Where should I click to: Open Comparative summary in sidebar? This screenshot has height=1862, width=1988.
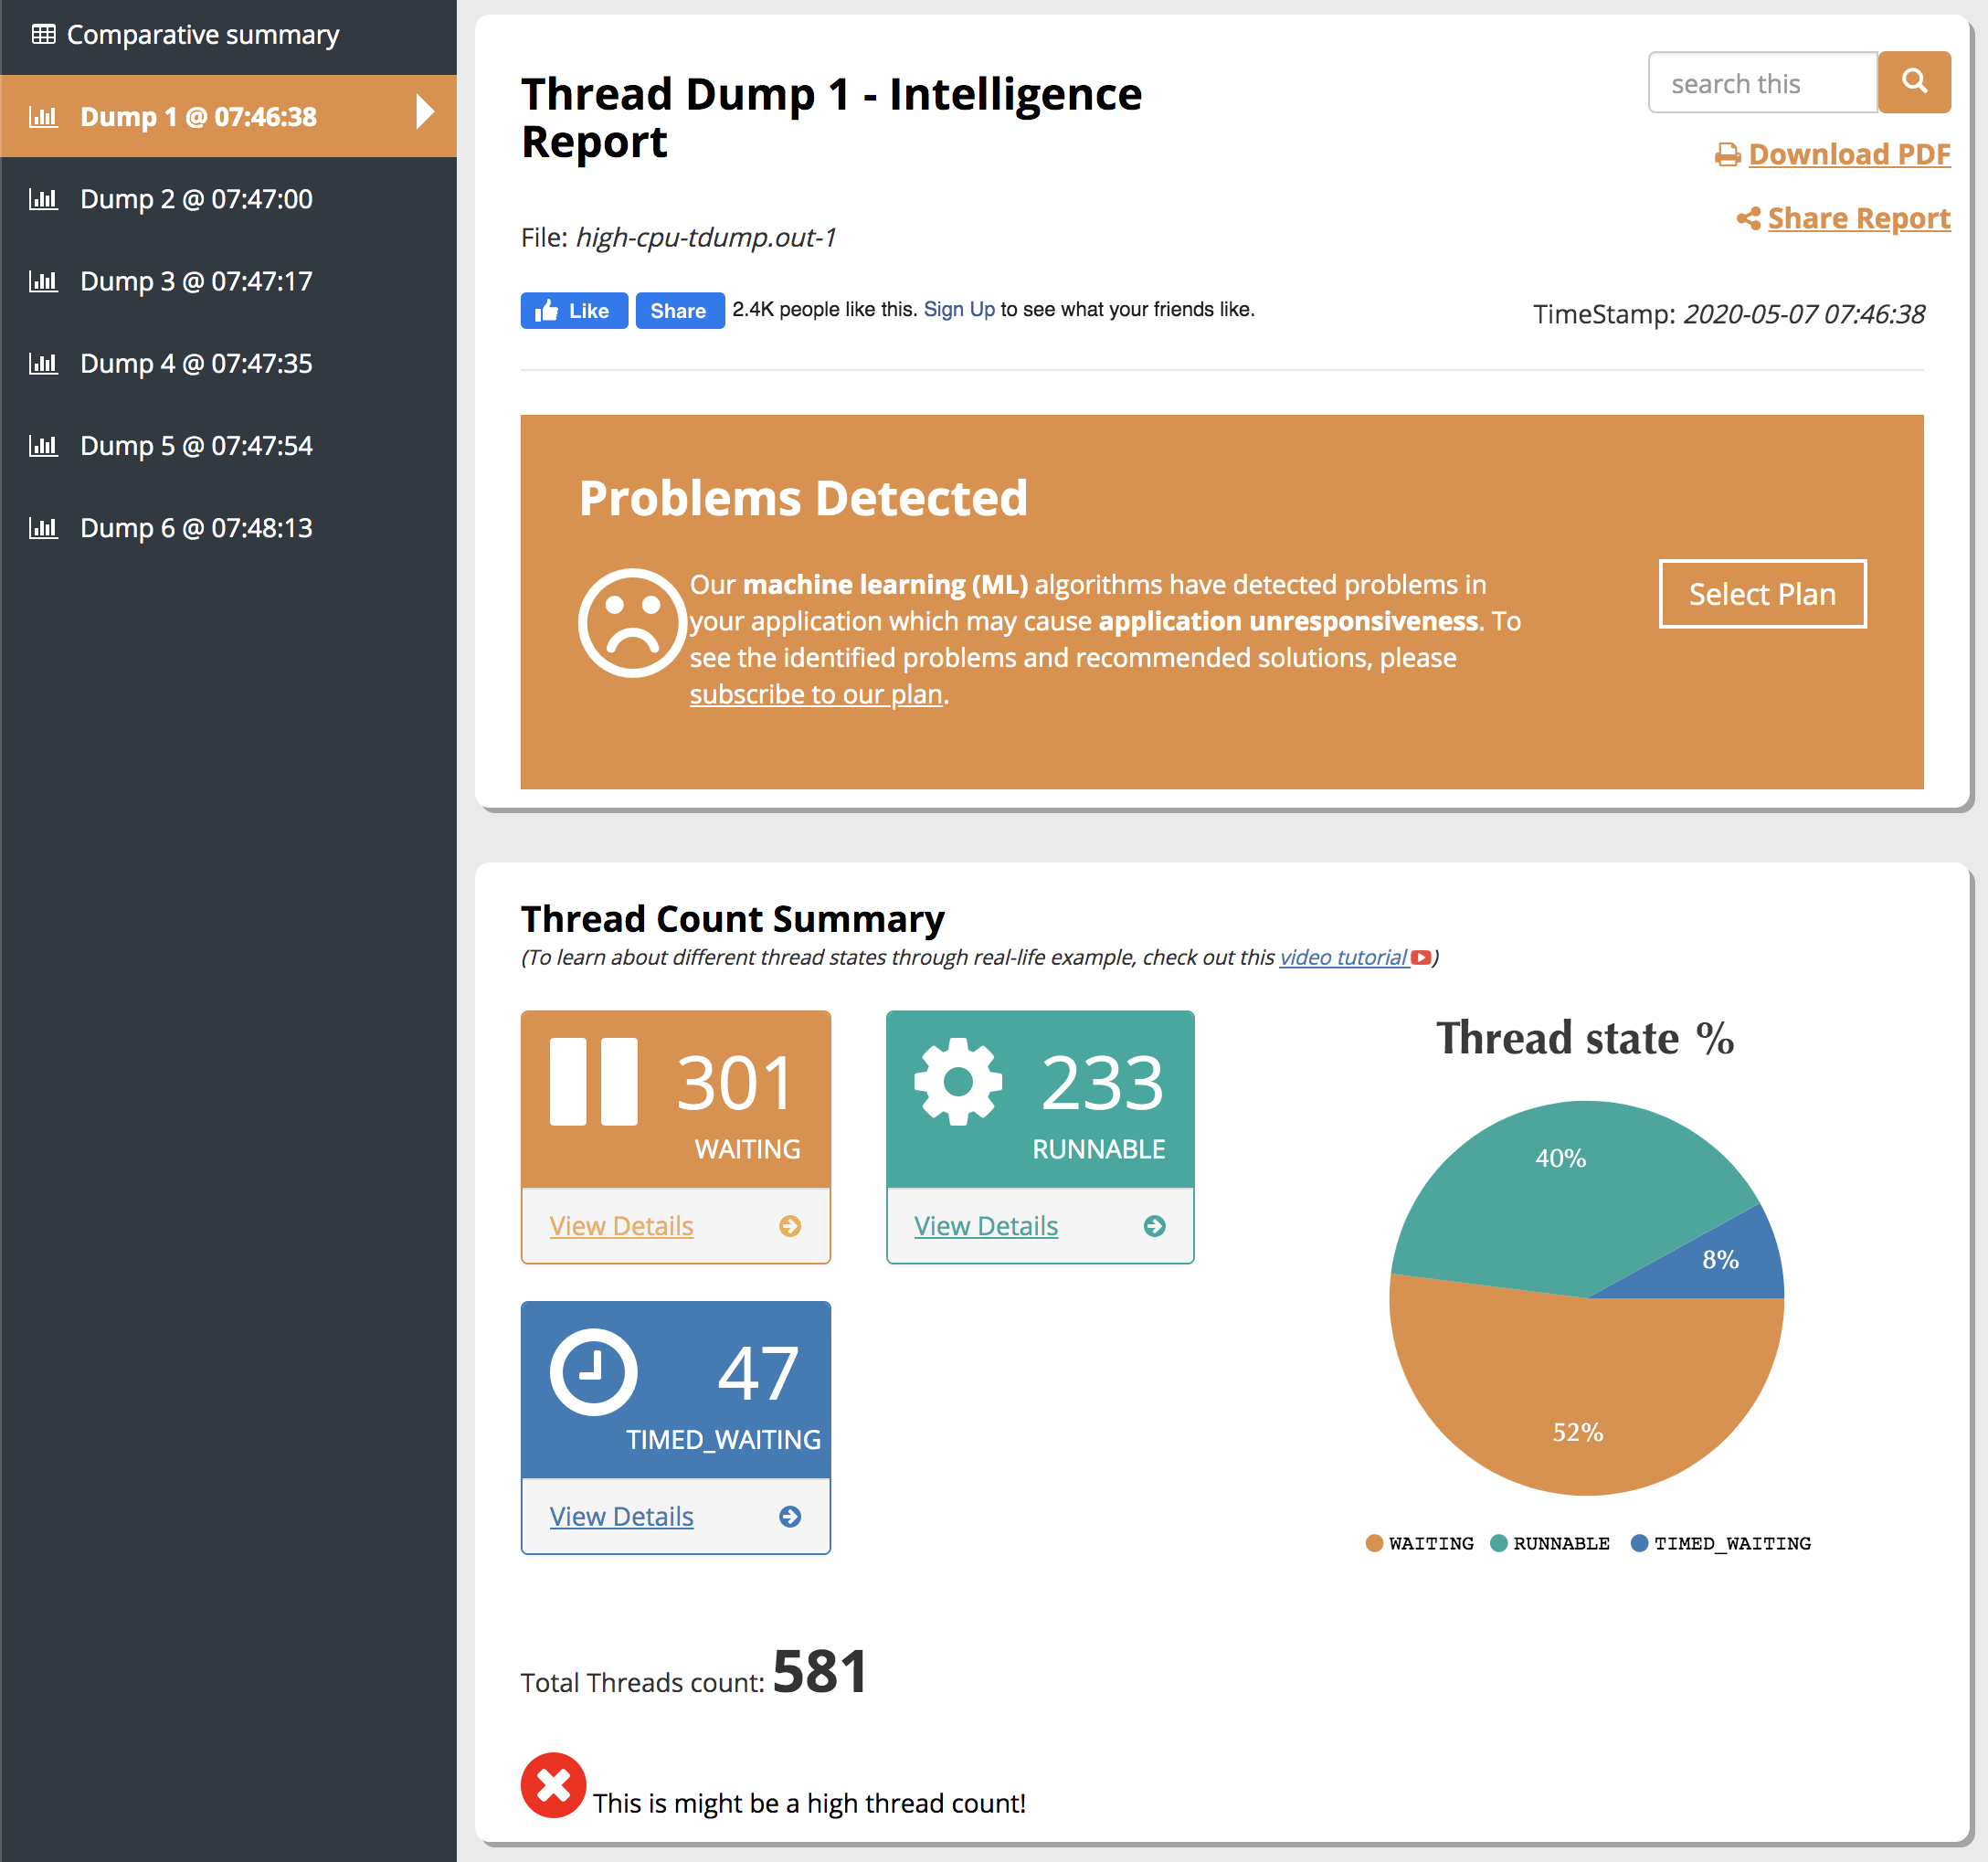[202, 35]
